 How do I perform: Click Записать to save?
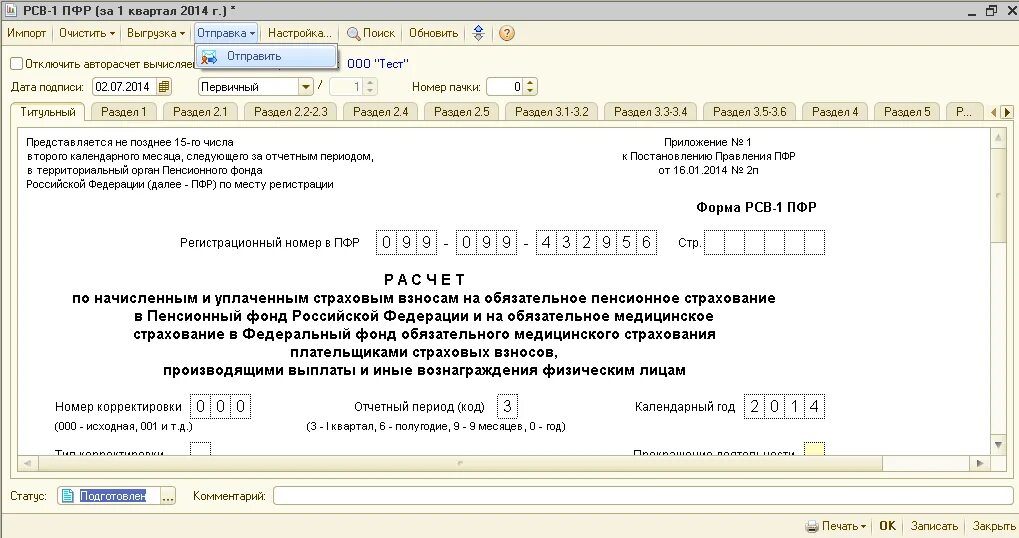pos(934,526)
